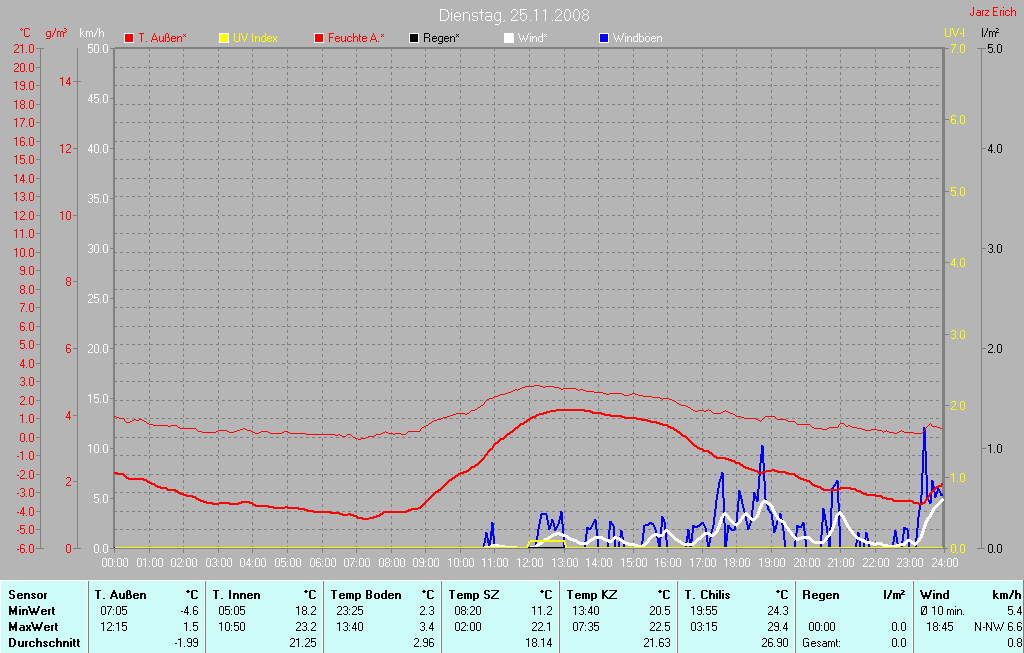Click the 7.0 UV index axis value

pyautogui.click(x=957, y=49)
